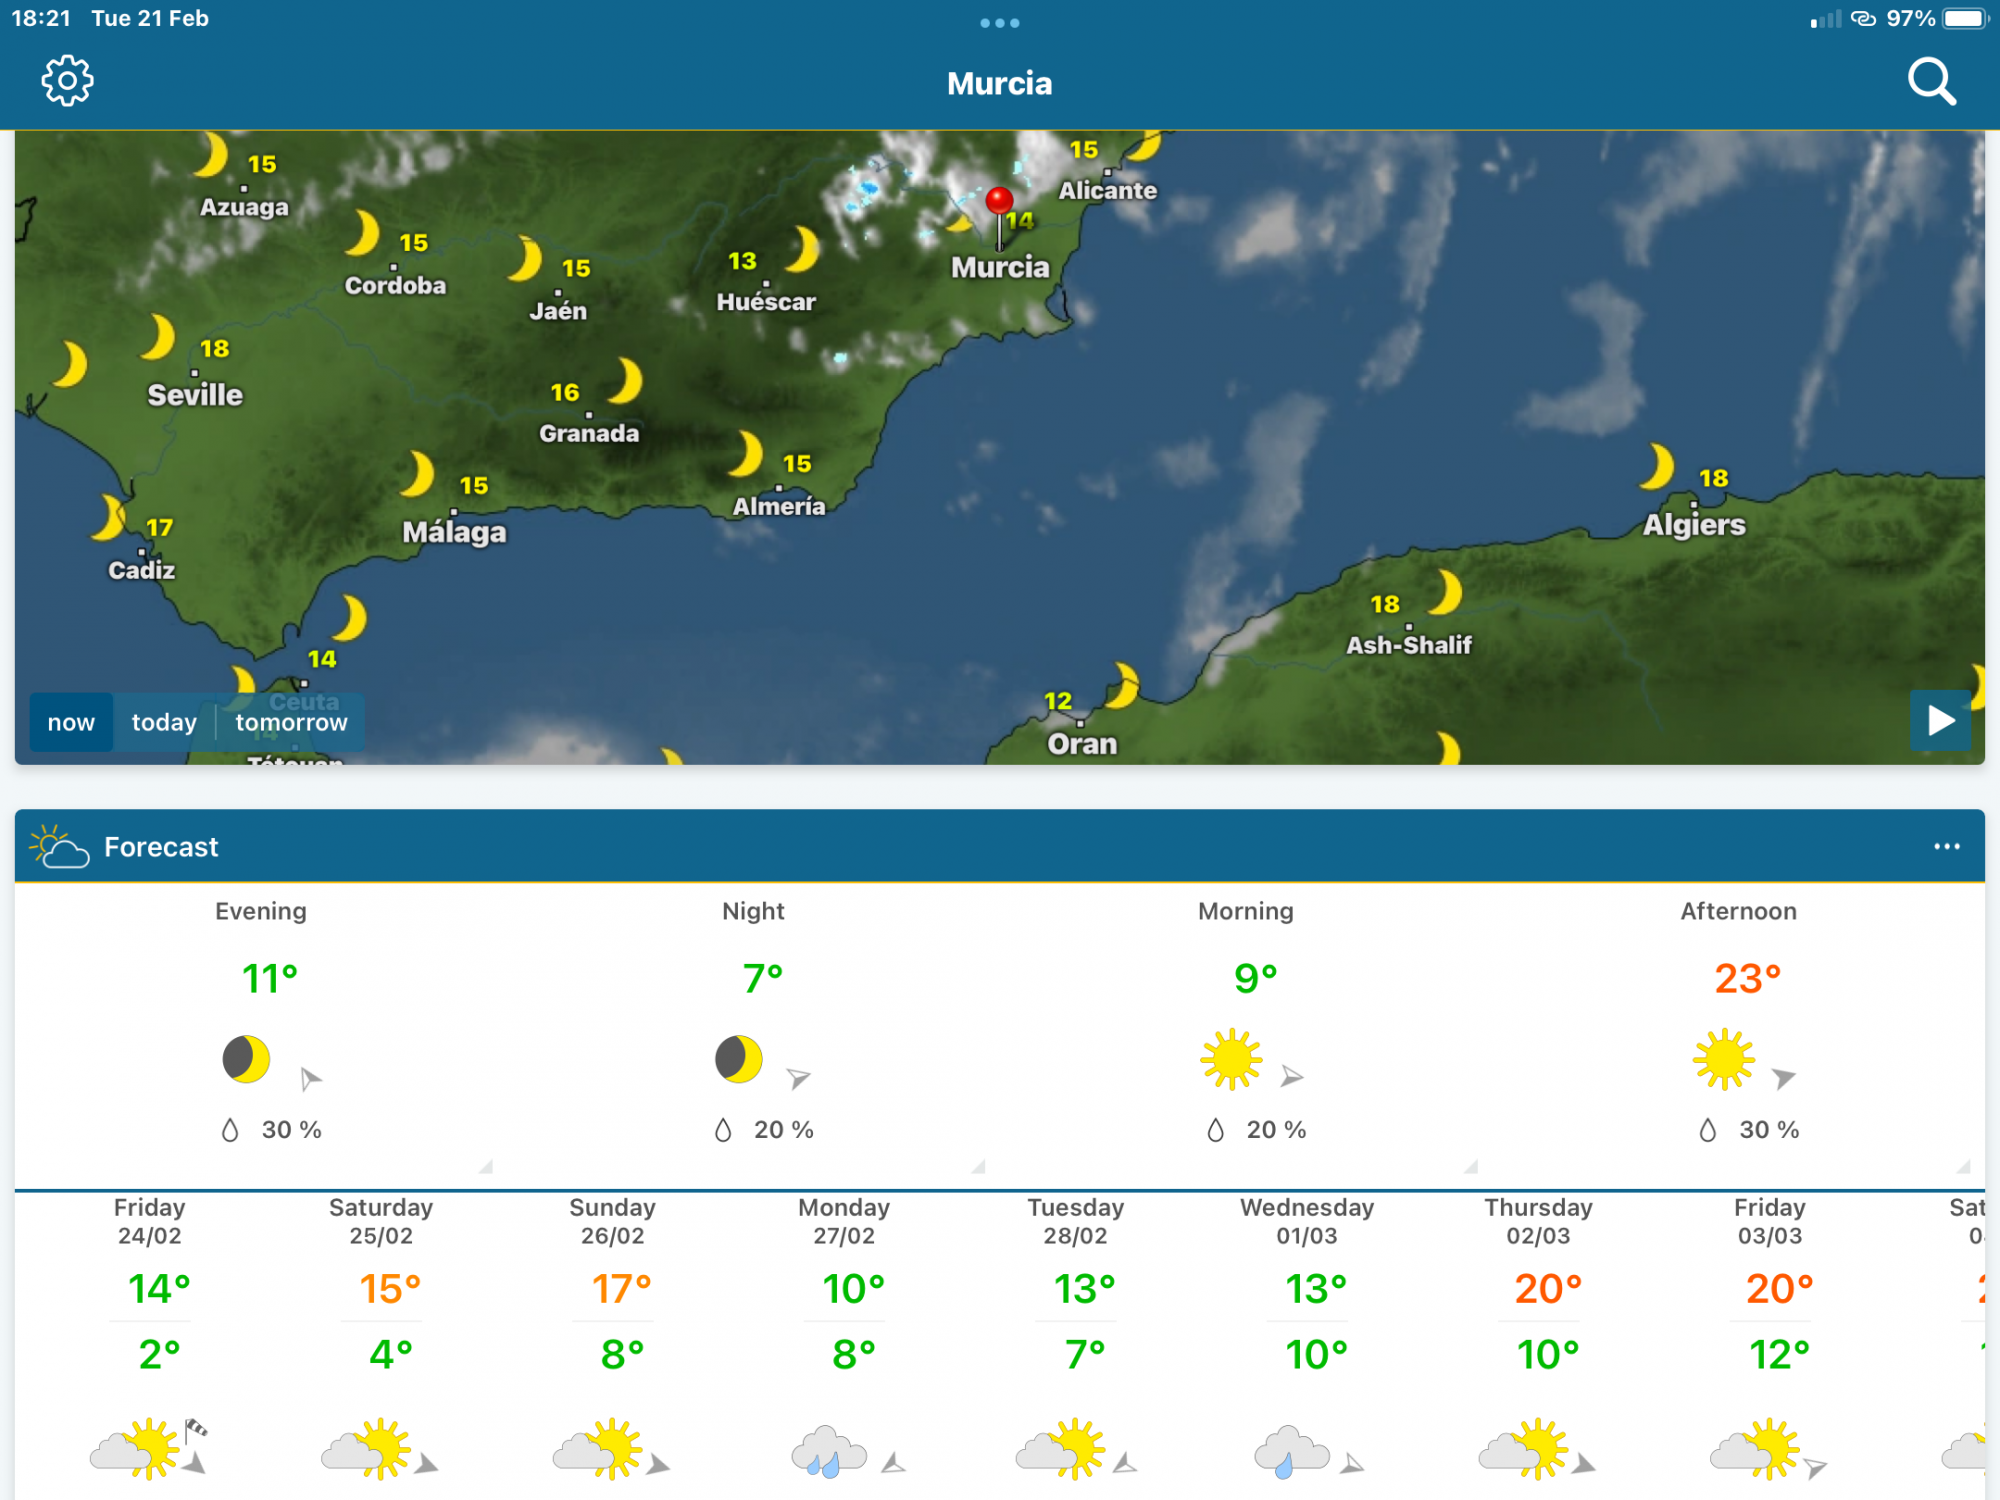
Task: Tap the Algiers moon weather icon
Action: pos(1658,466)
